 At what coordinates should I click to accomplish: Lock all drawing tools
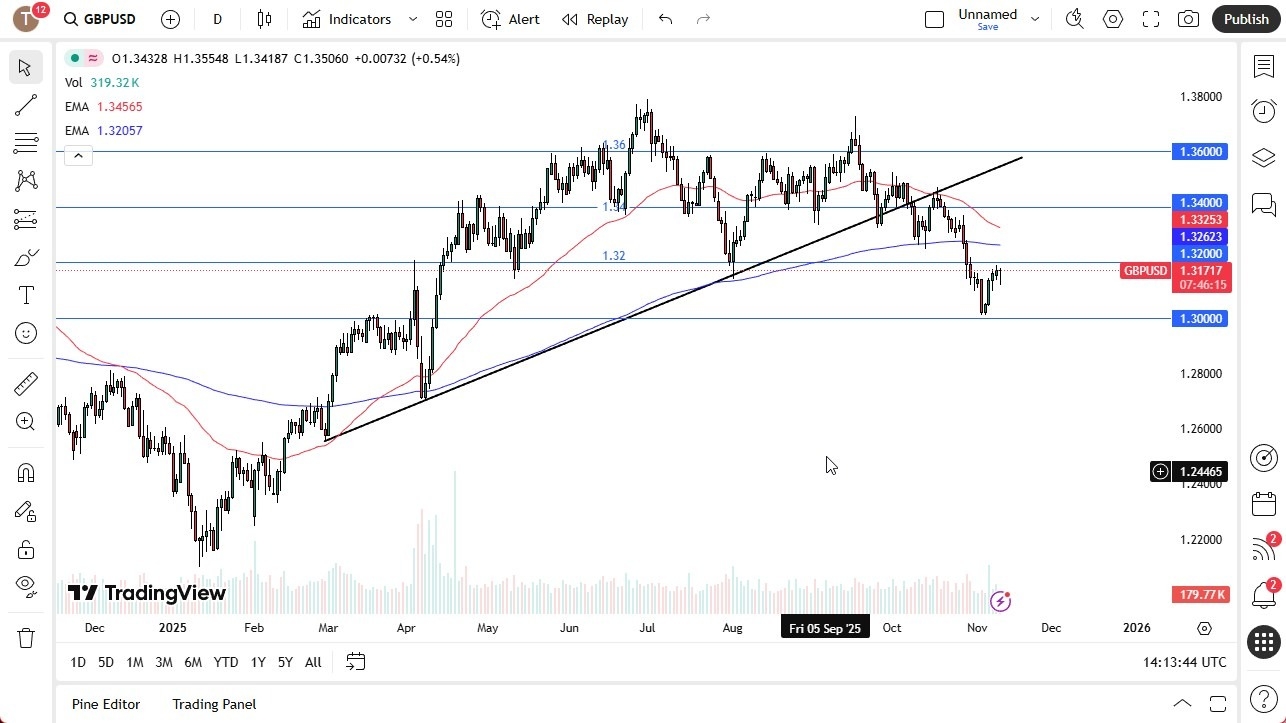pos(26,549)
